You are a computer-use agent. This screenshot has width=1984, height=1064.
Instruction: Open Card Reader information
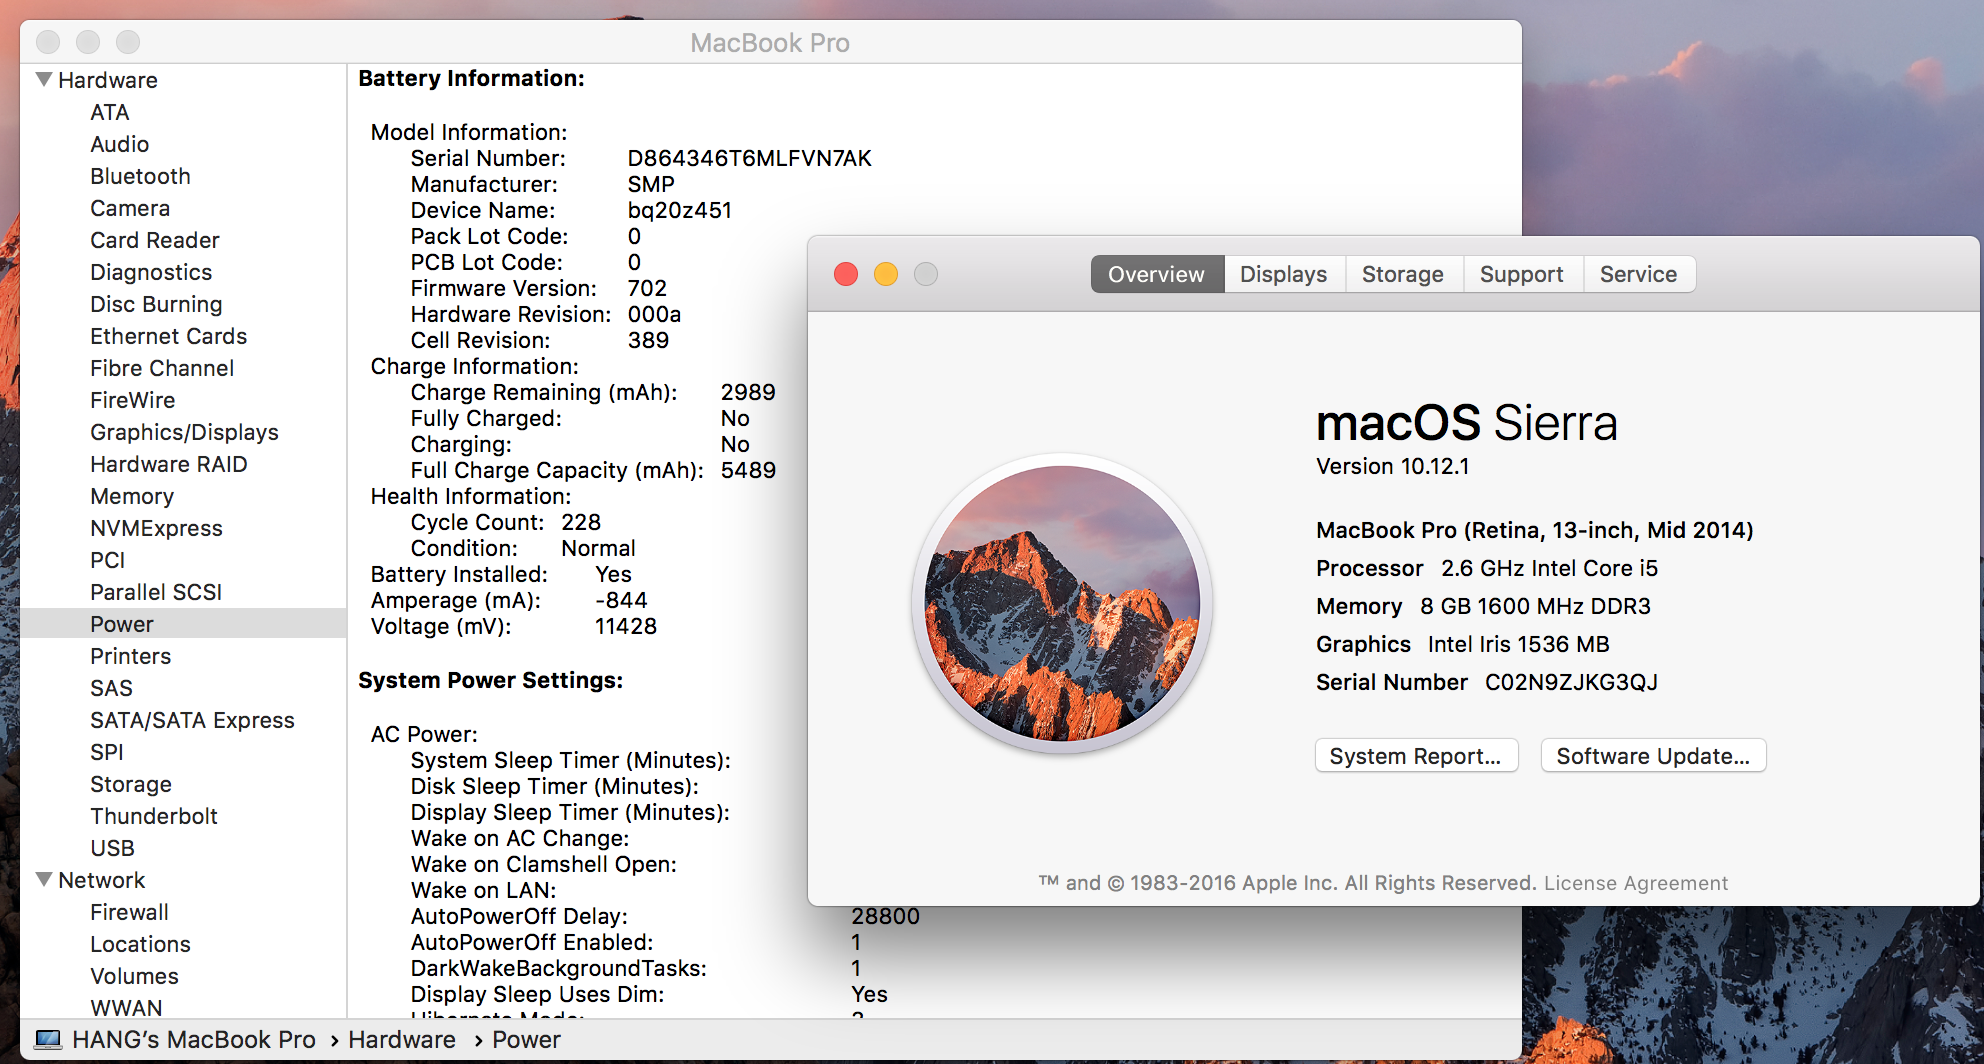click(155, 240)
